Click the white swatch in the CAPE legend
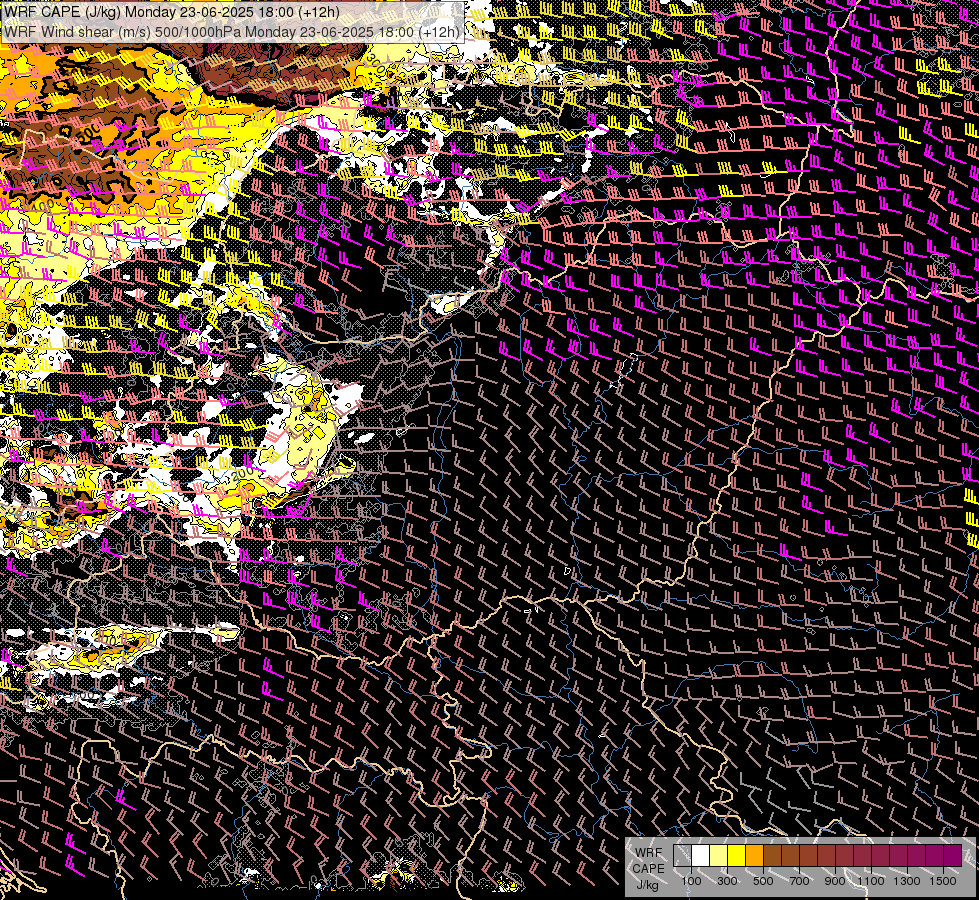 pos(701,856)
